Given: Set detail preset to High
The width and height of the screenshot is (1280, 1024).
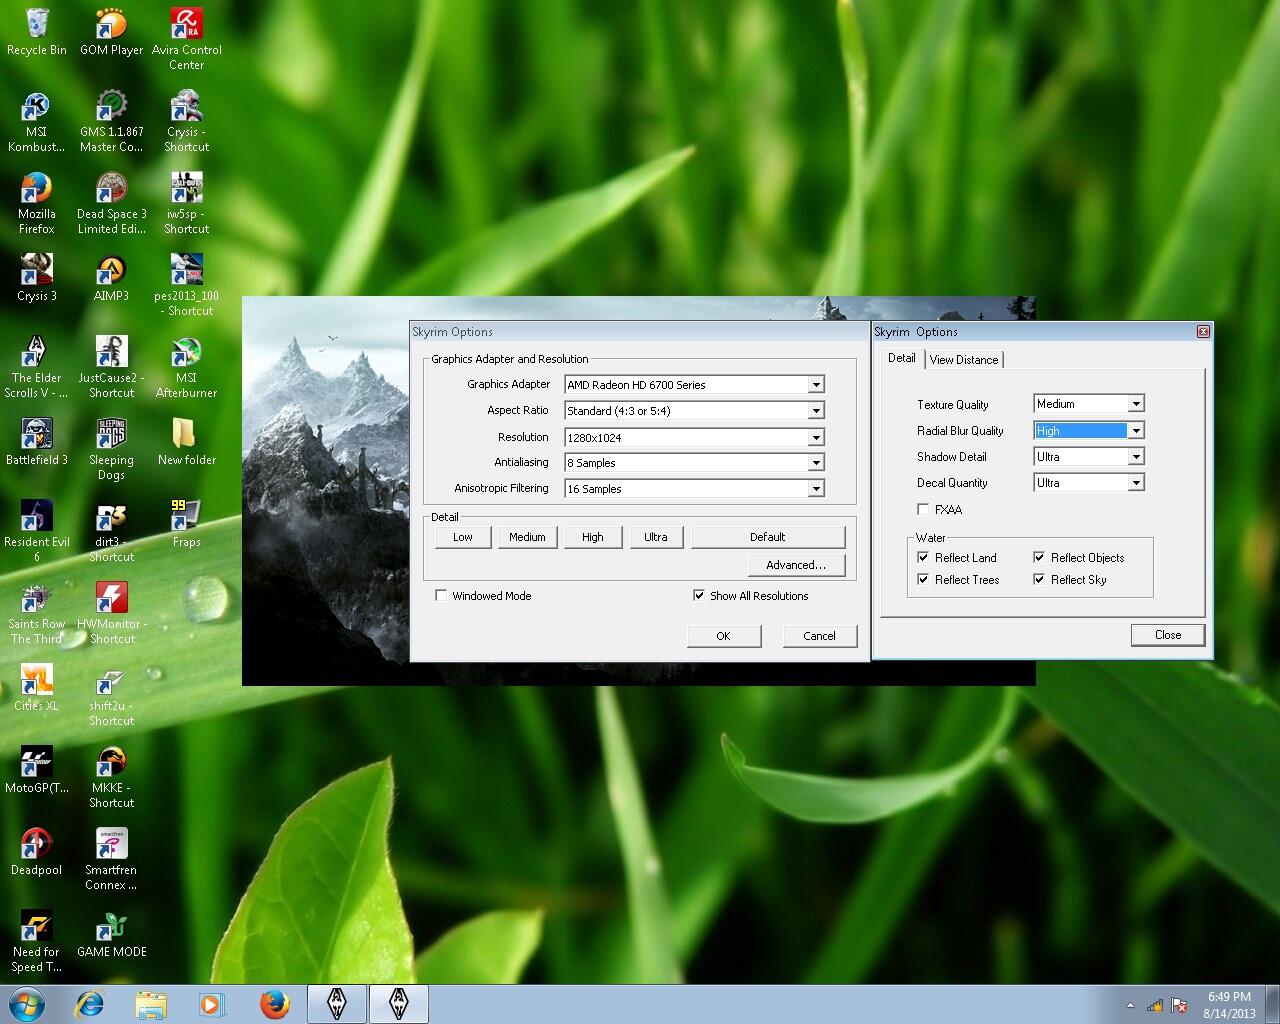Looking at the screenshot, I should [x=593, y=537].
